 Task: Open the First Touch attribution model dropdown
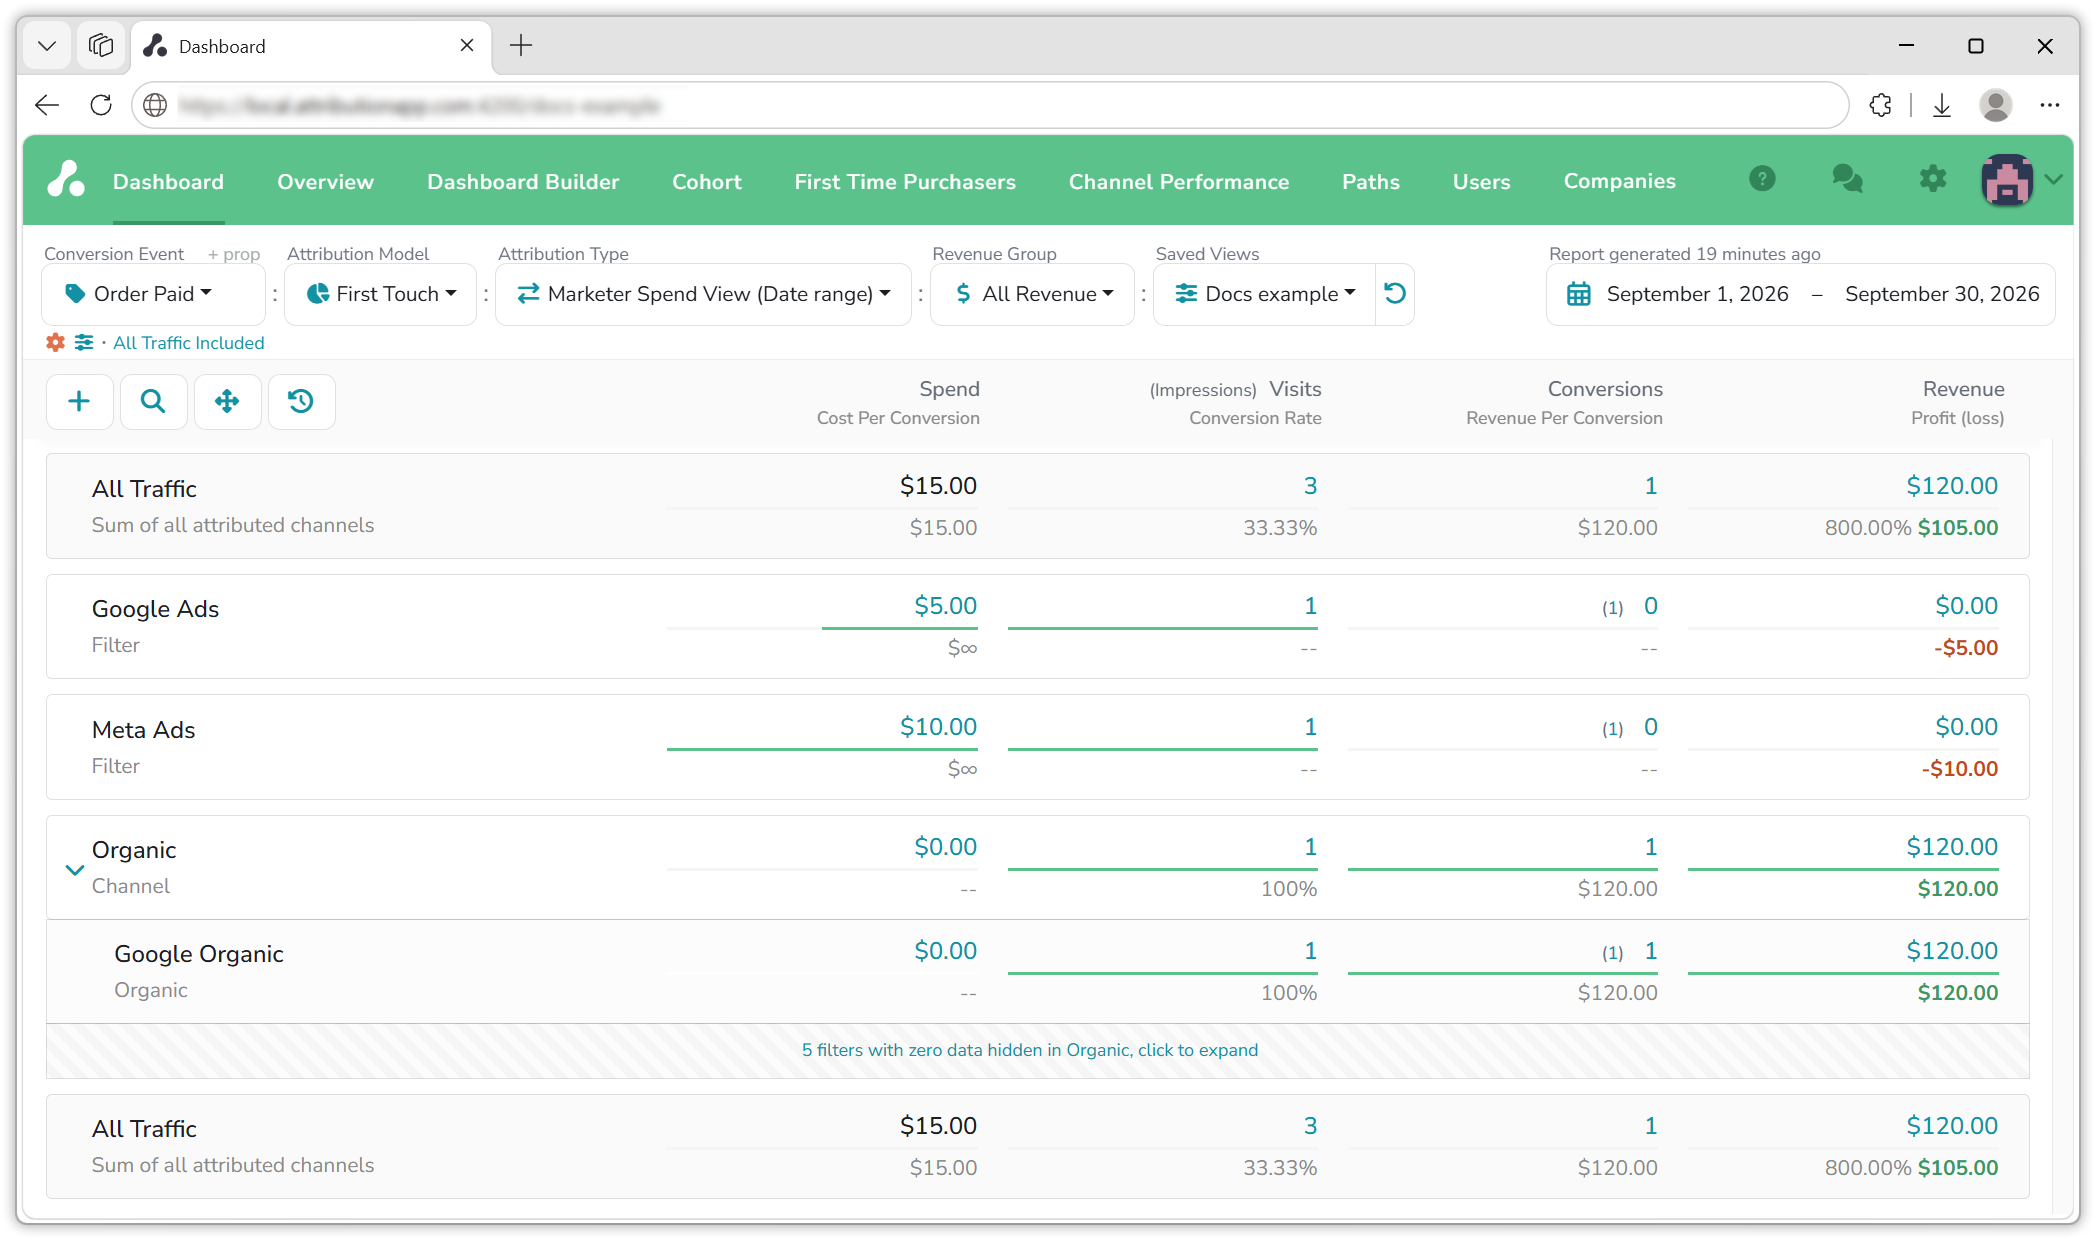point(381,294)
